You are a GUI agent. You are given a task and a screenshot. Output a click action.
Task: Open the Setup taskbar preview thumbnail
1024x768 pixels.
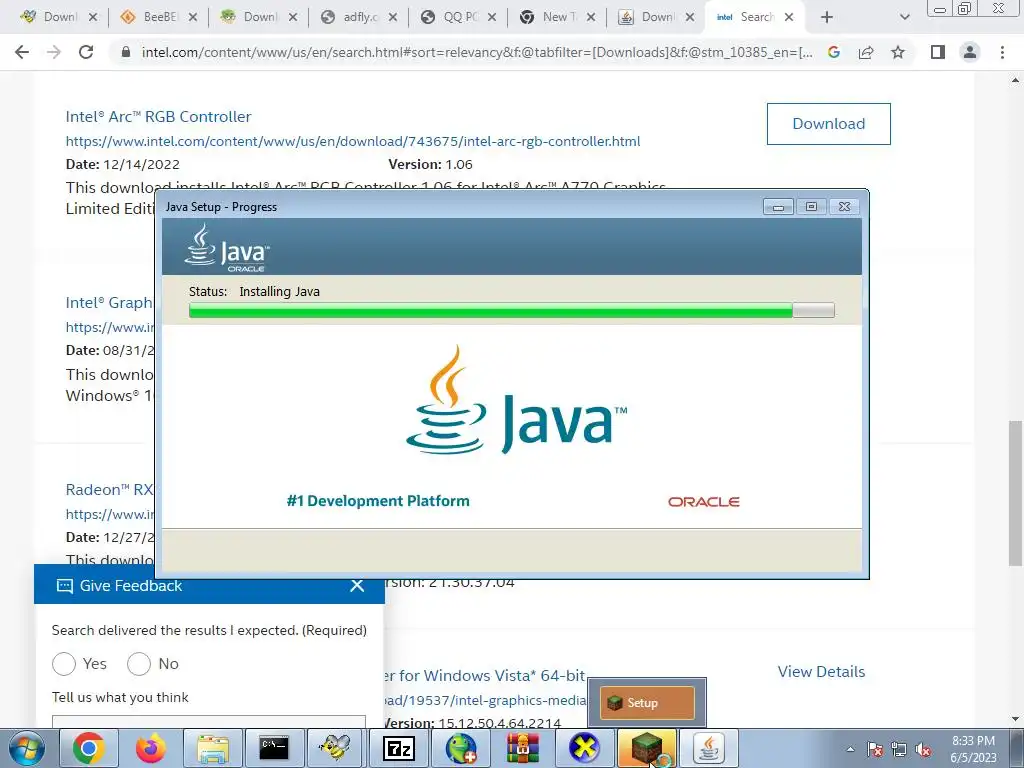point(647,703)
